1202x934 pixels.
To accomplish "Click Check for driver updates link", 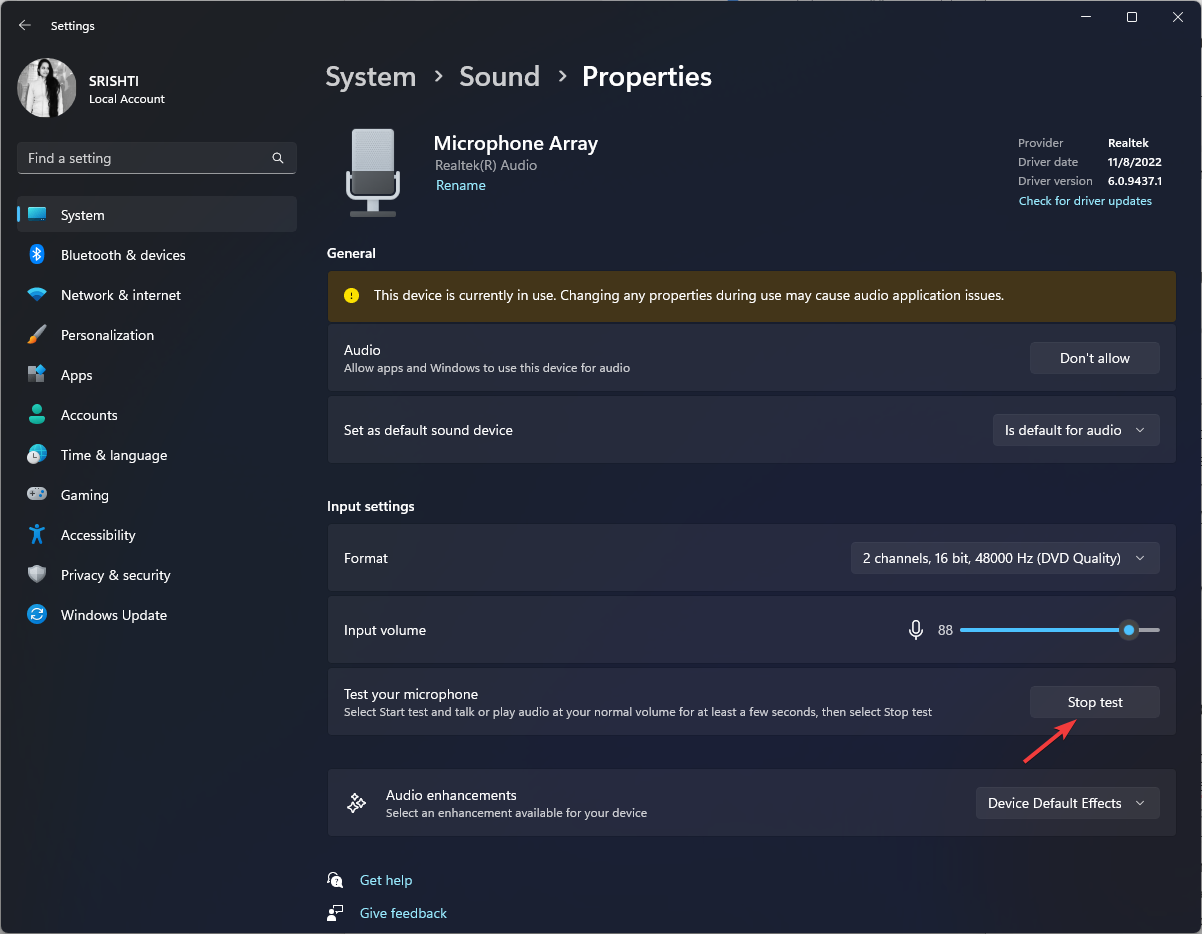I will click(x=1085, y=201).
